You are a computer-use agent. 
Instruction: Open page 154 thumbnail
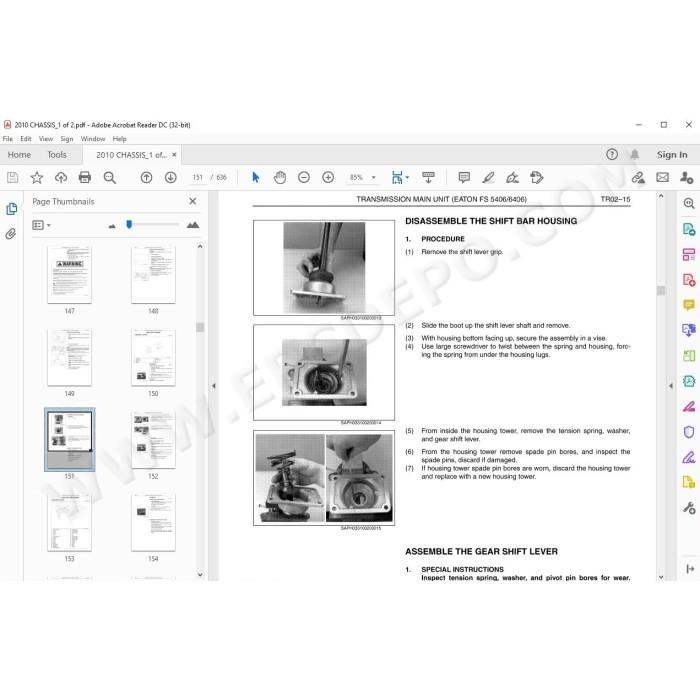click(153, 523)
